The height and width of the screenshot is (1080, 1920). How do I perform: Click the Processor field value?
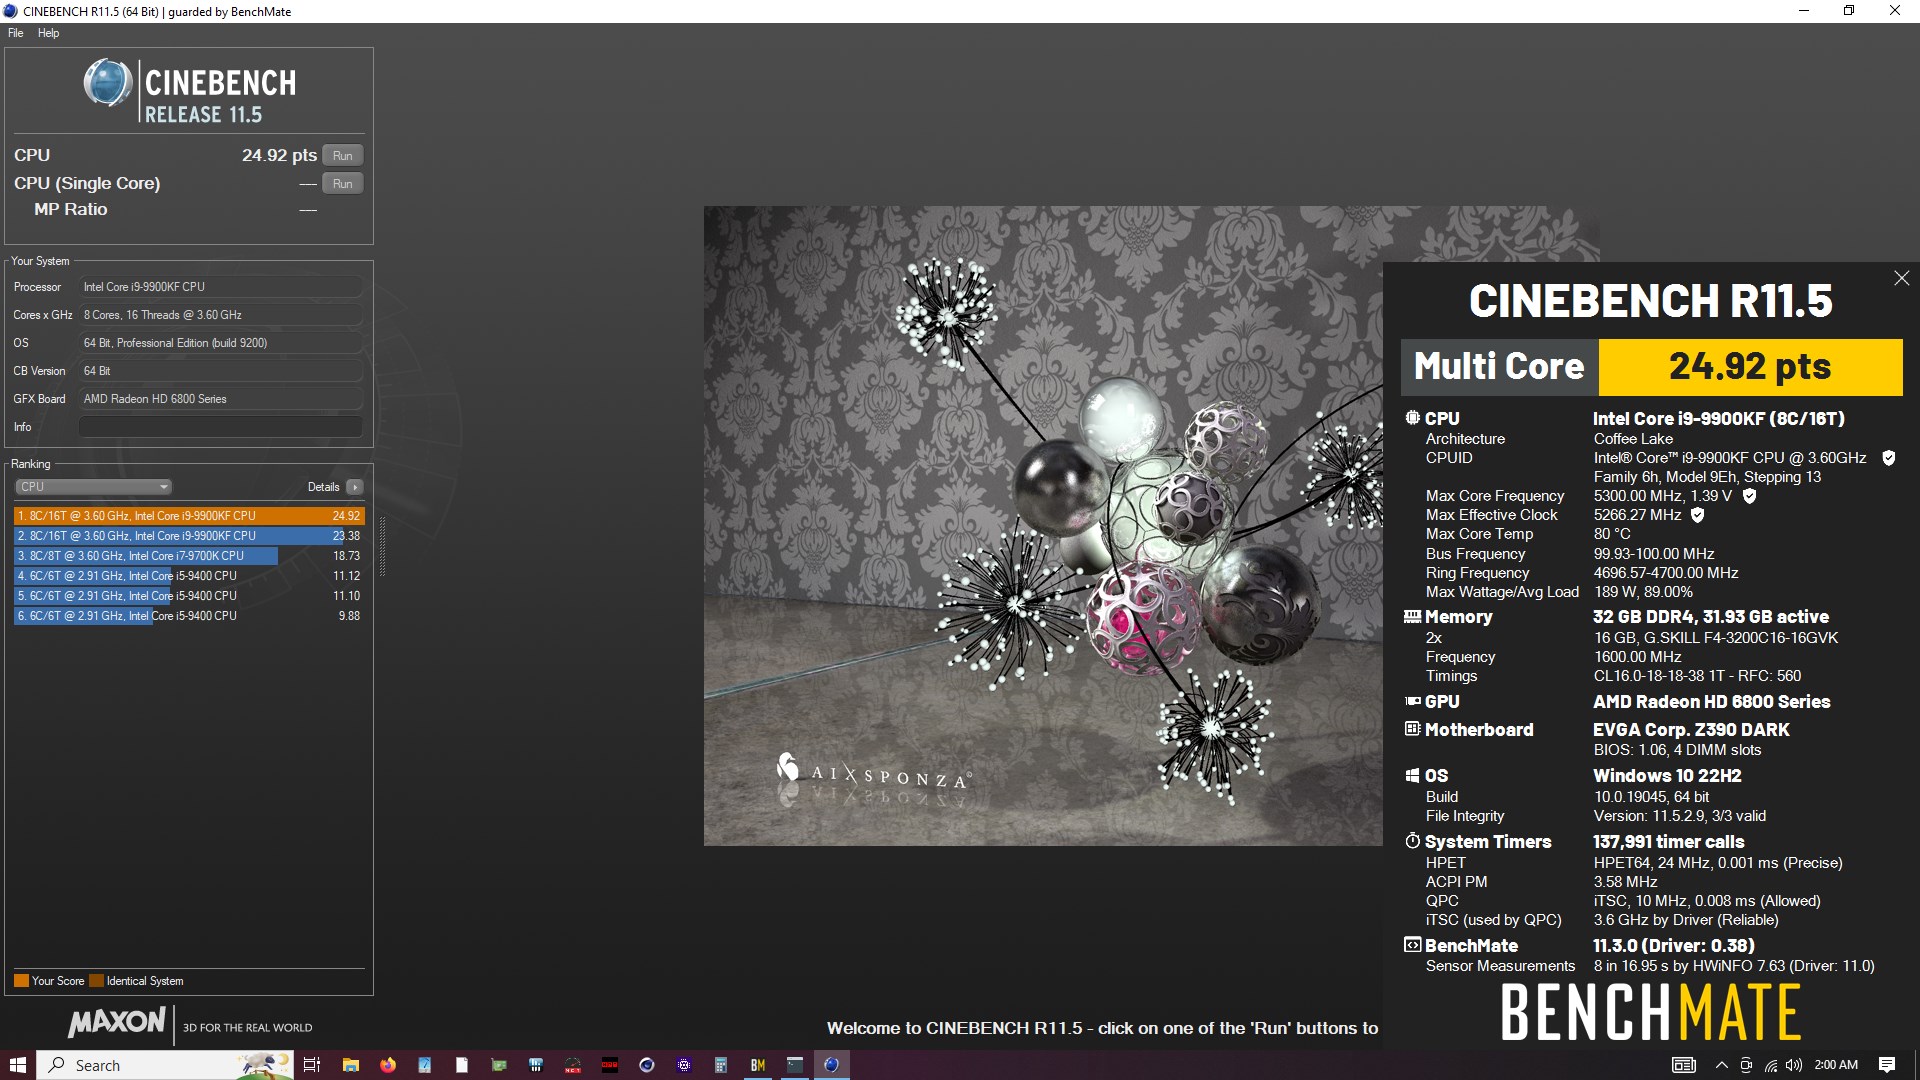(220, 287)
